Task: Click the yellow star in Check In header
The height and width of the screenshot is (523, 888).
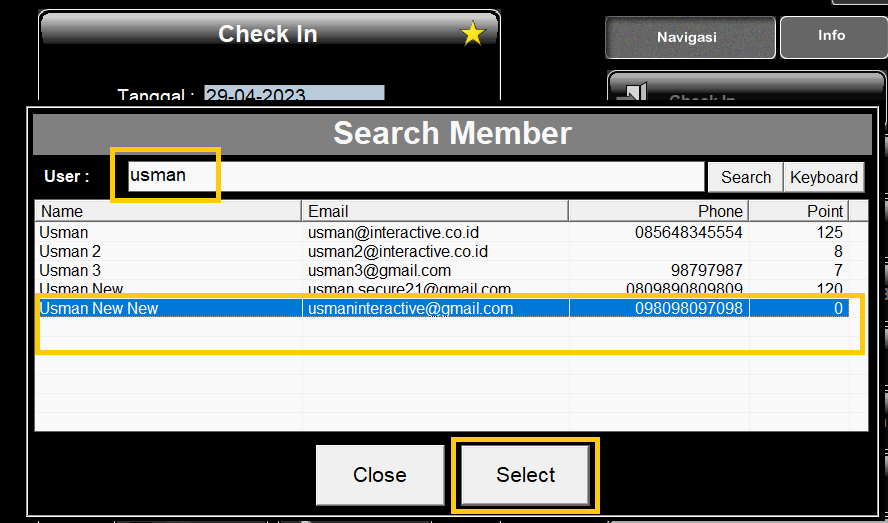Action: point(473,35)
